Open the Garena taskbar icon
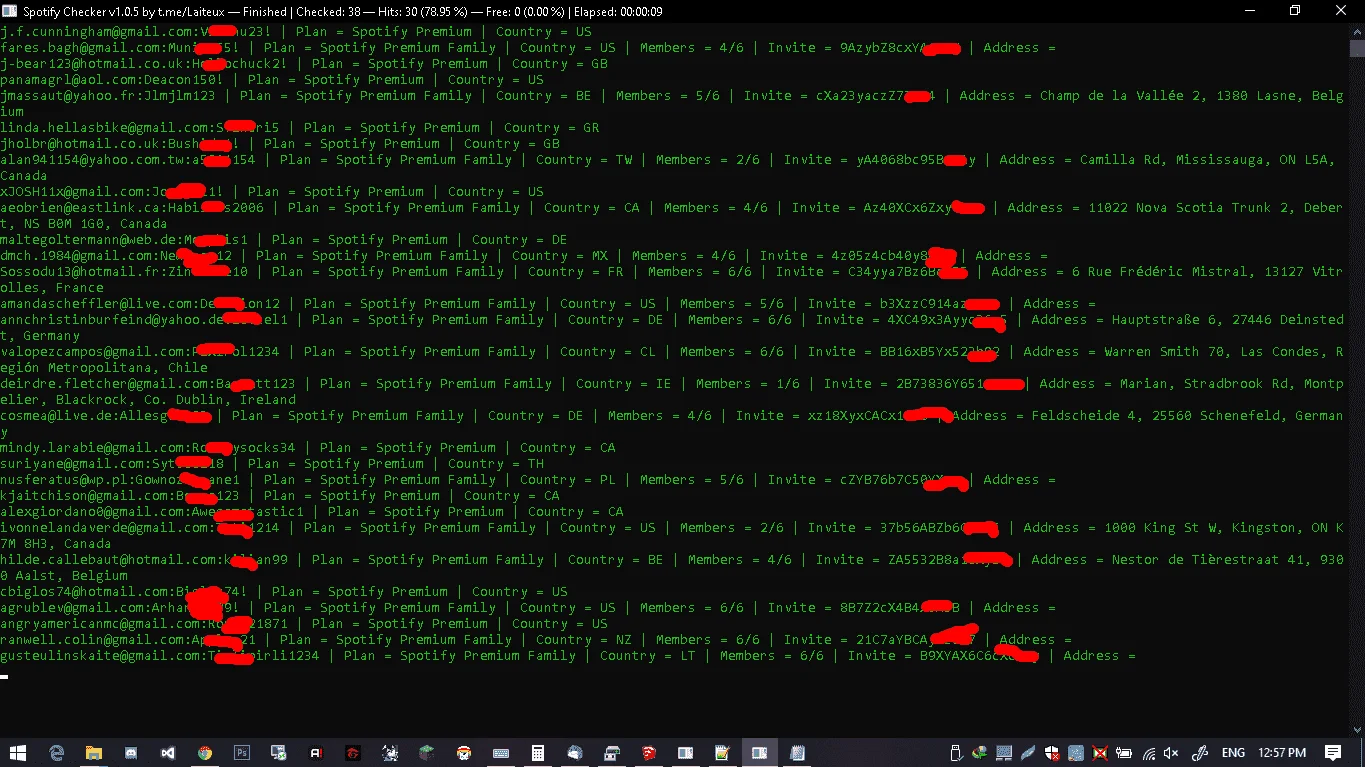This screenshot has width=1365, height=767. point(353,753)
